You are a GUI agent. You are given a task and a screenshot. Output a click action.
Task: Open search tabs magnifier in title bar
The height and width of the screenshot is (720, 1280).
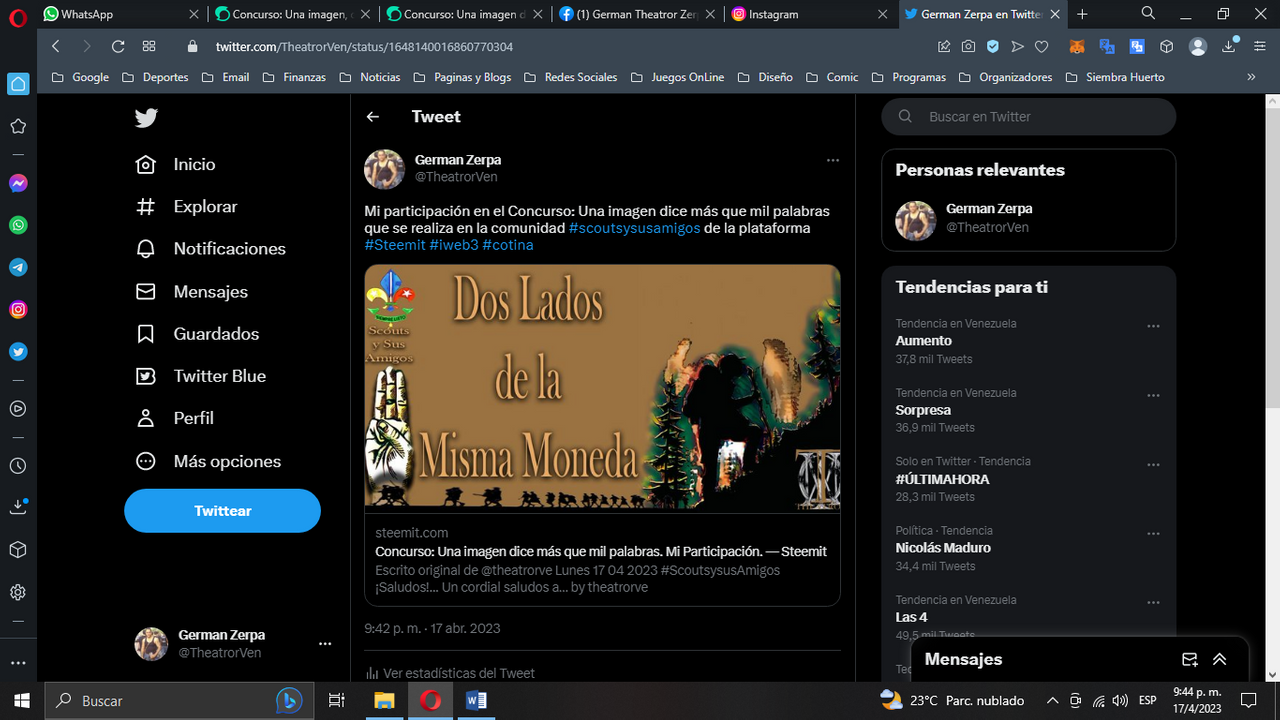coord(1148,14)
